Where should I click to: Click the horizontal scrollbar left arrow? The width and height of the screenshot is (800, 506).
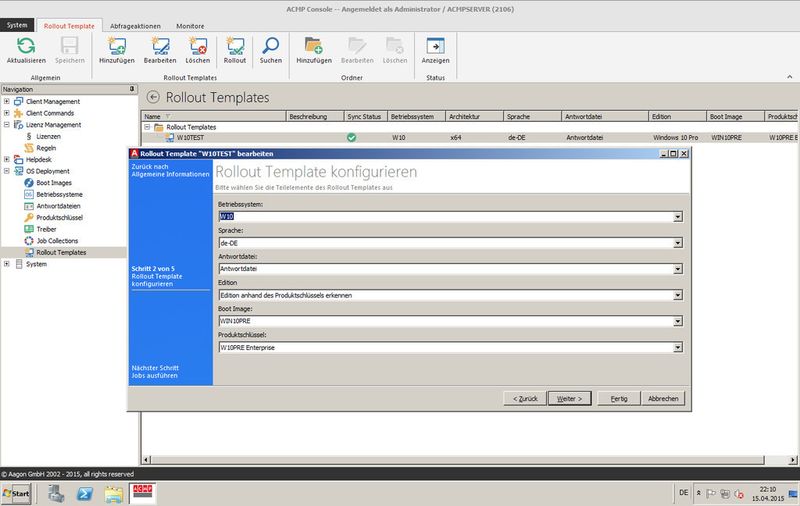pyautogui.click(x=146, y=460)
